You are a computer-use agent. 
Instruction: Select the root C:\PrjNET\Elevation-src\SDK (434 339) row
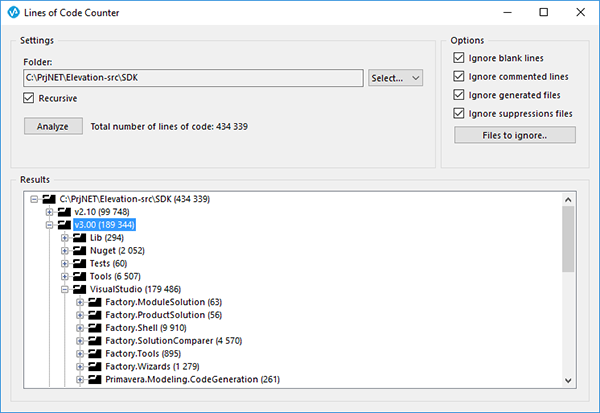(x=135, y=199)
